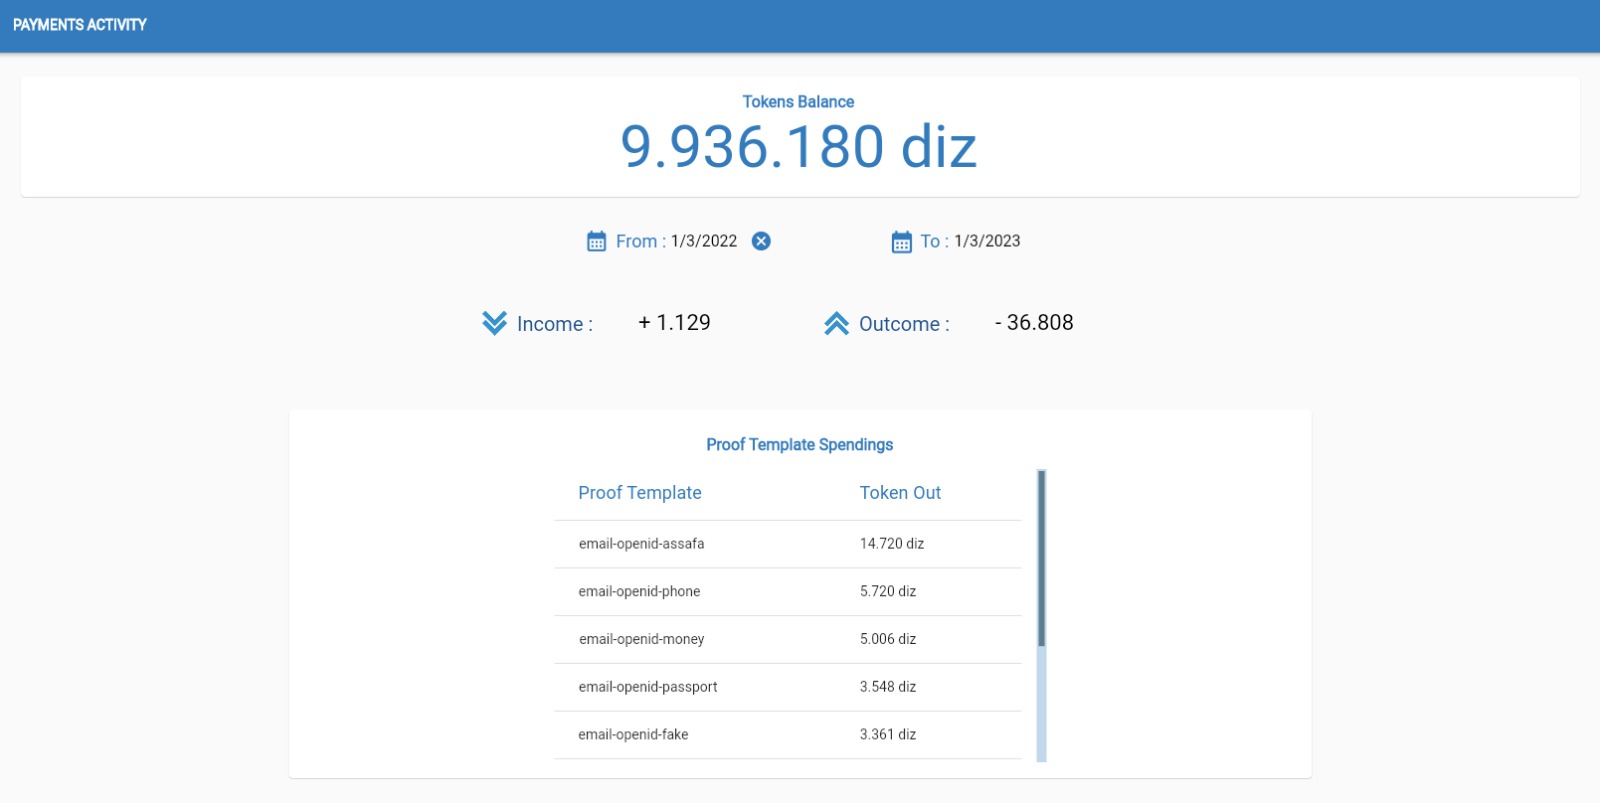The height and width of the screenshot is (803, 1600).
Task: Click the Proof Template column header
Action: coord(640,493)
